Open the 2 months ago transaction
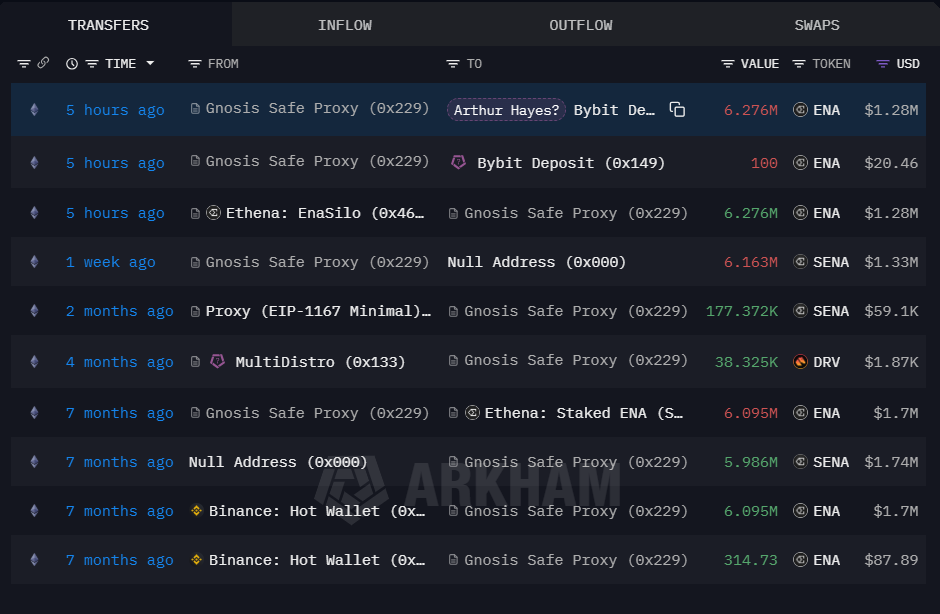The image size is (940, 614). click(x=119, y=311)
